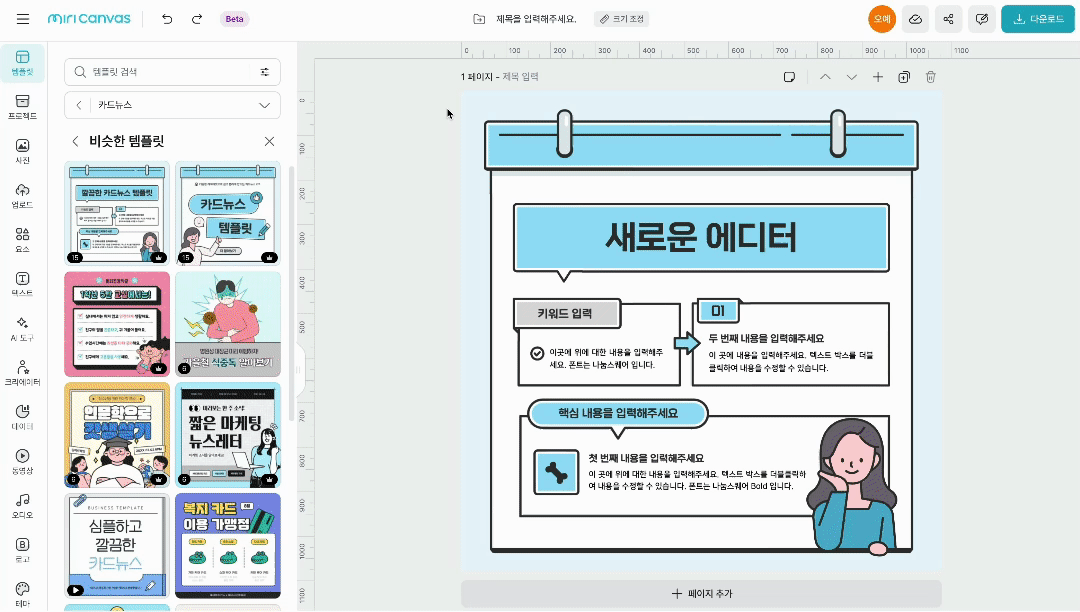Select the 식중독 알아보기 template thumbnail
This screenshot has height=612, width=1080.
pos(228,324)
